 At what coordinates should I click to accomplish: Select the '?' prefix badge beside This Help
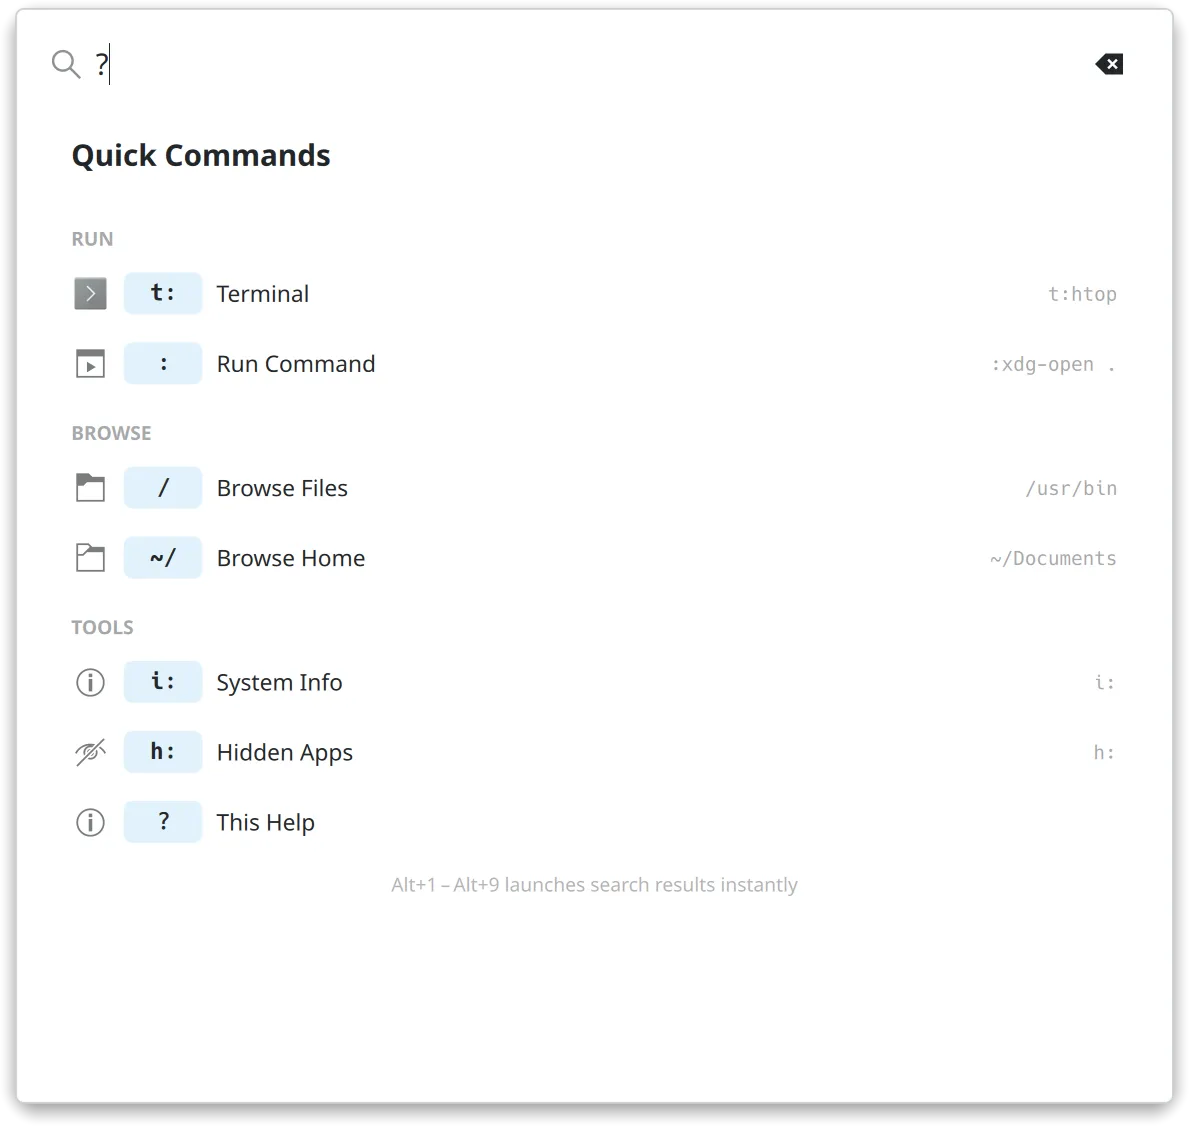pos(163,822)
